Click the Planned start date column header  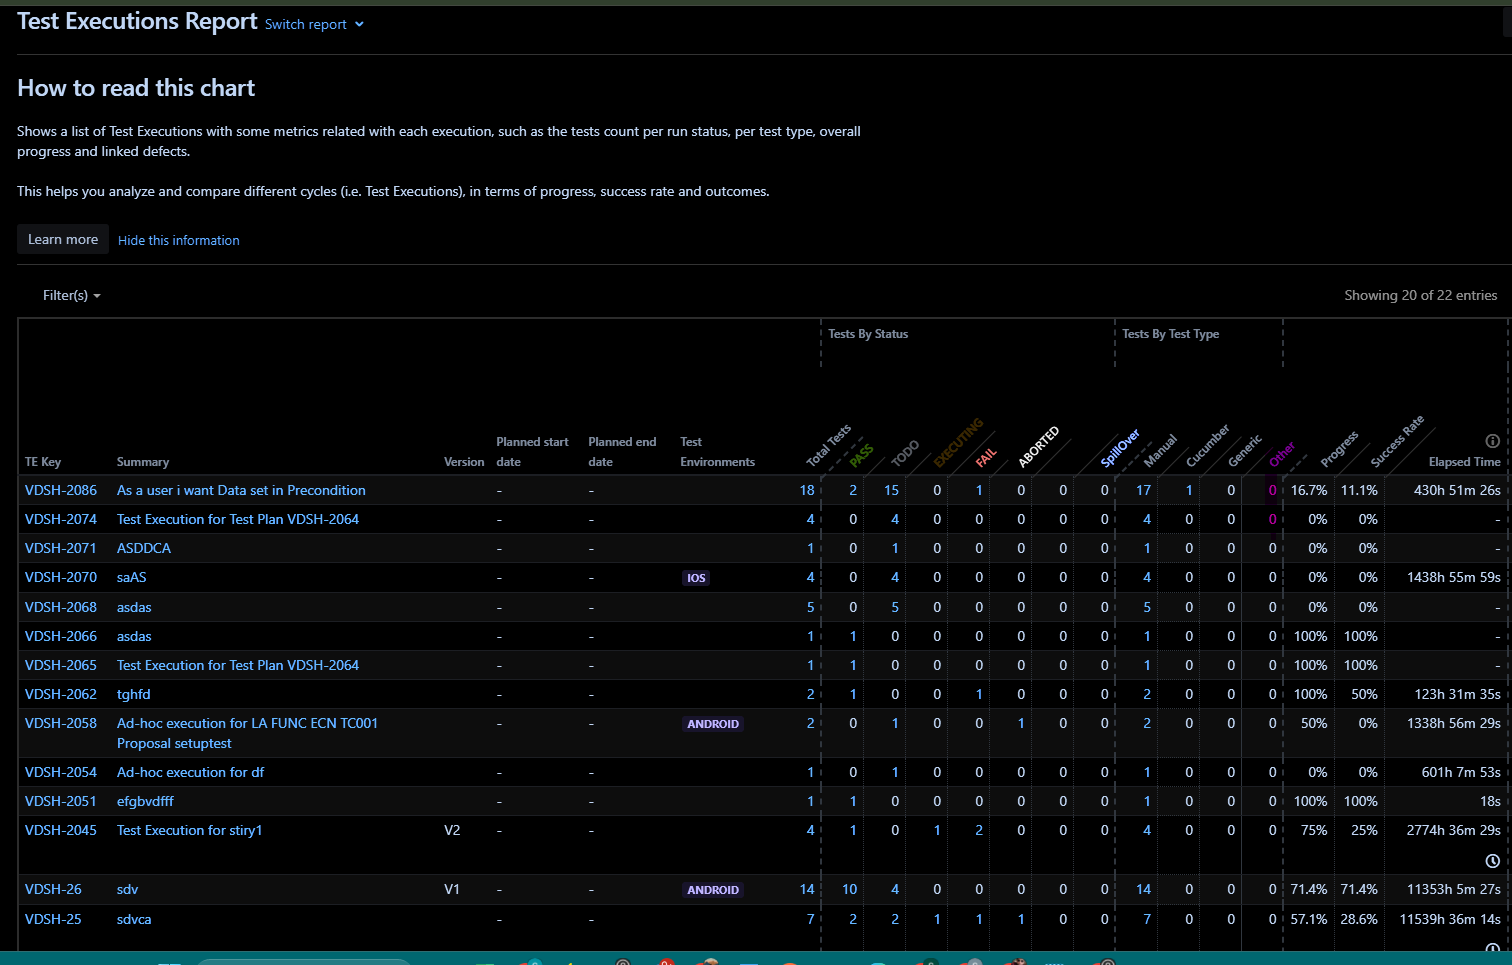click(532, 452)
